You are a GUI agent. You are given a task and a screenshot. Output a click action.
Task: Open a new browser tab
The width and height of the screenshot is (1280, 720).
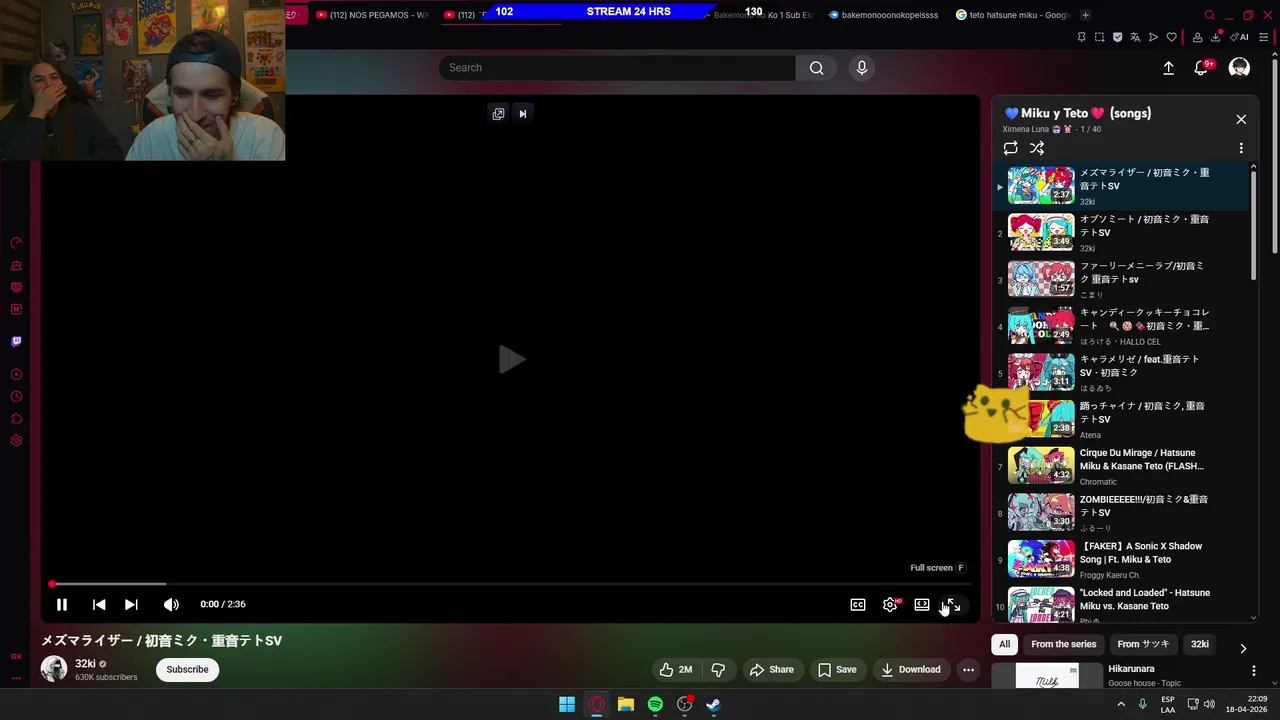1085,15
